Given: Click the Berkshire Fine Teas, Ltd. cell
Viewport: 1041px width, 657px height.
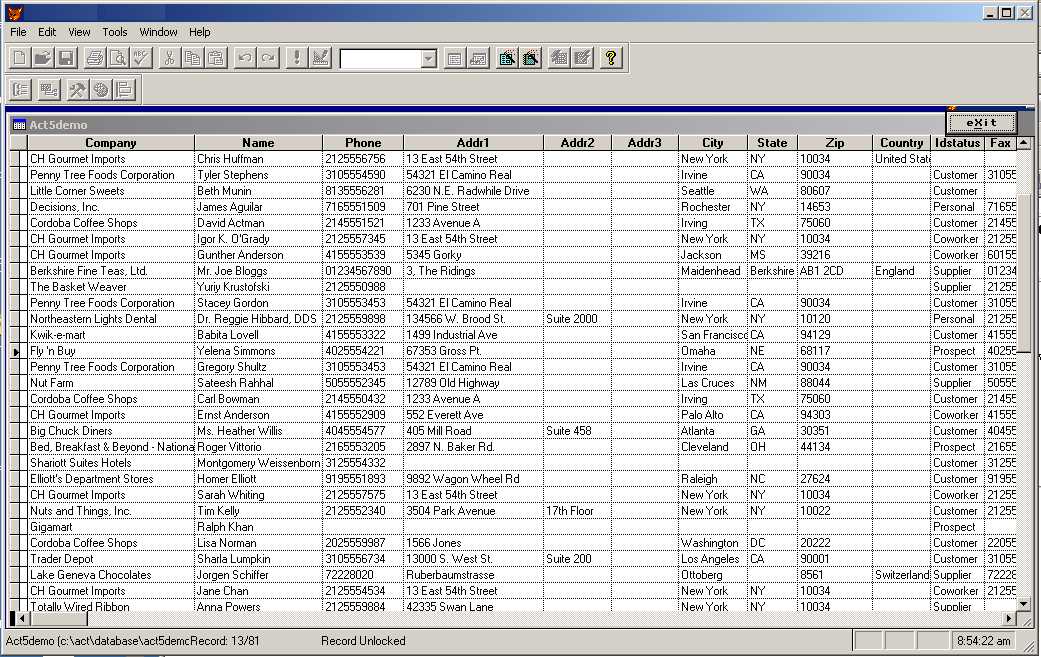Looking at the screenshot, I should 111,271.
